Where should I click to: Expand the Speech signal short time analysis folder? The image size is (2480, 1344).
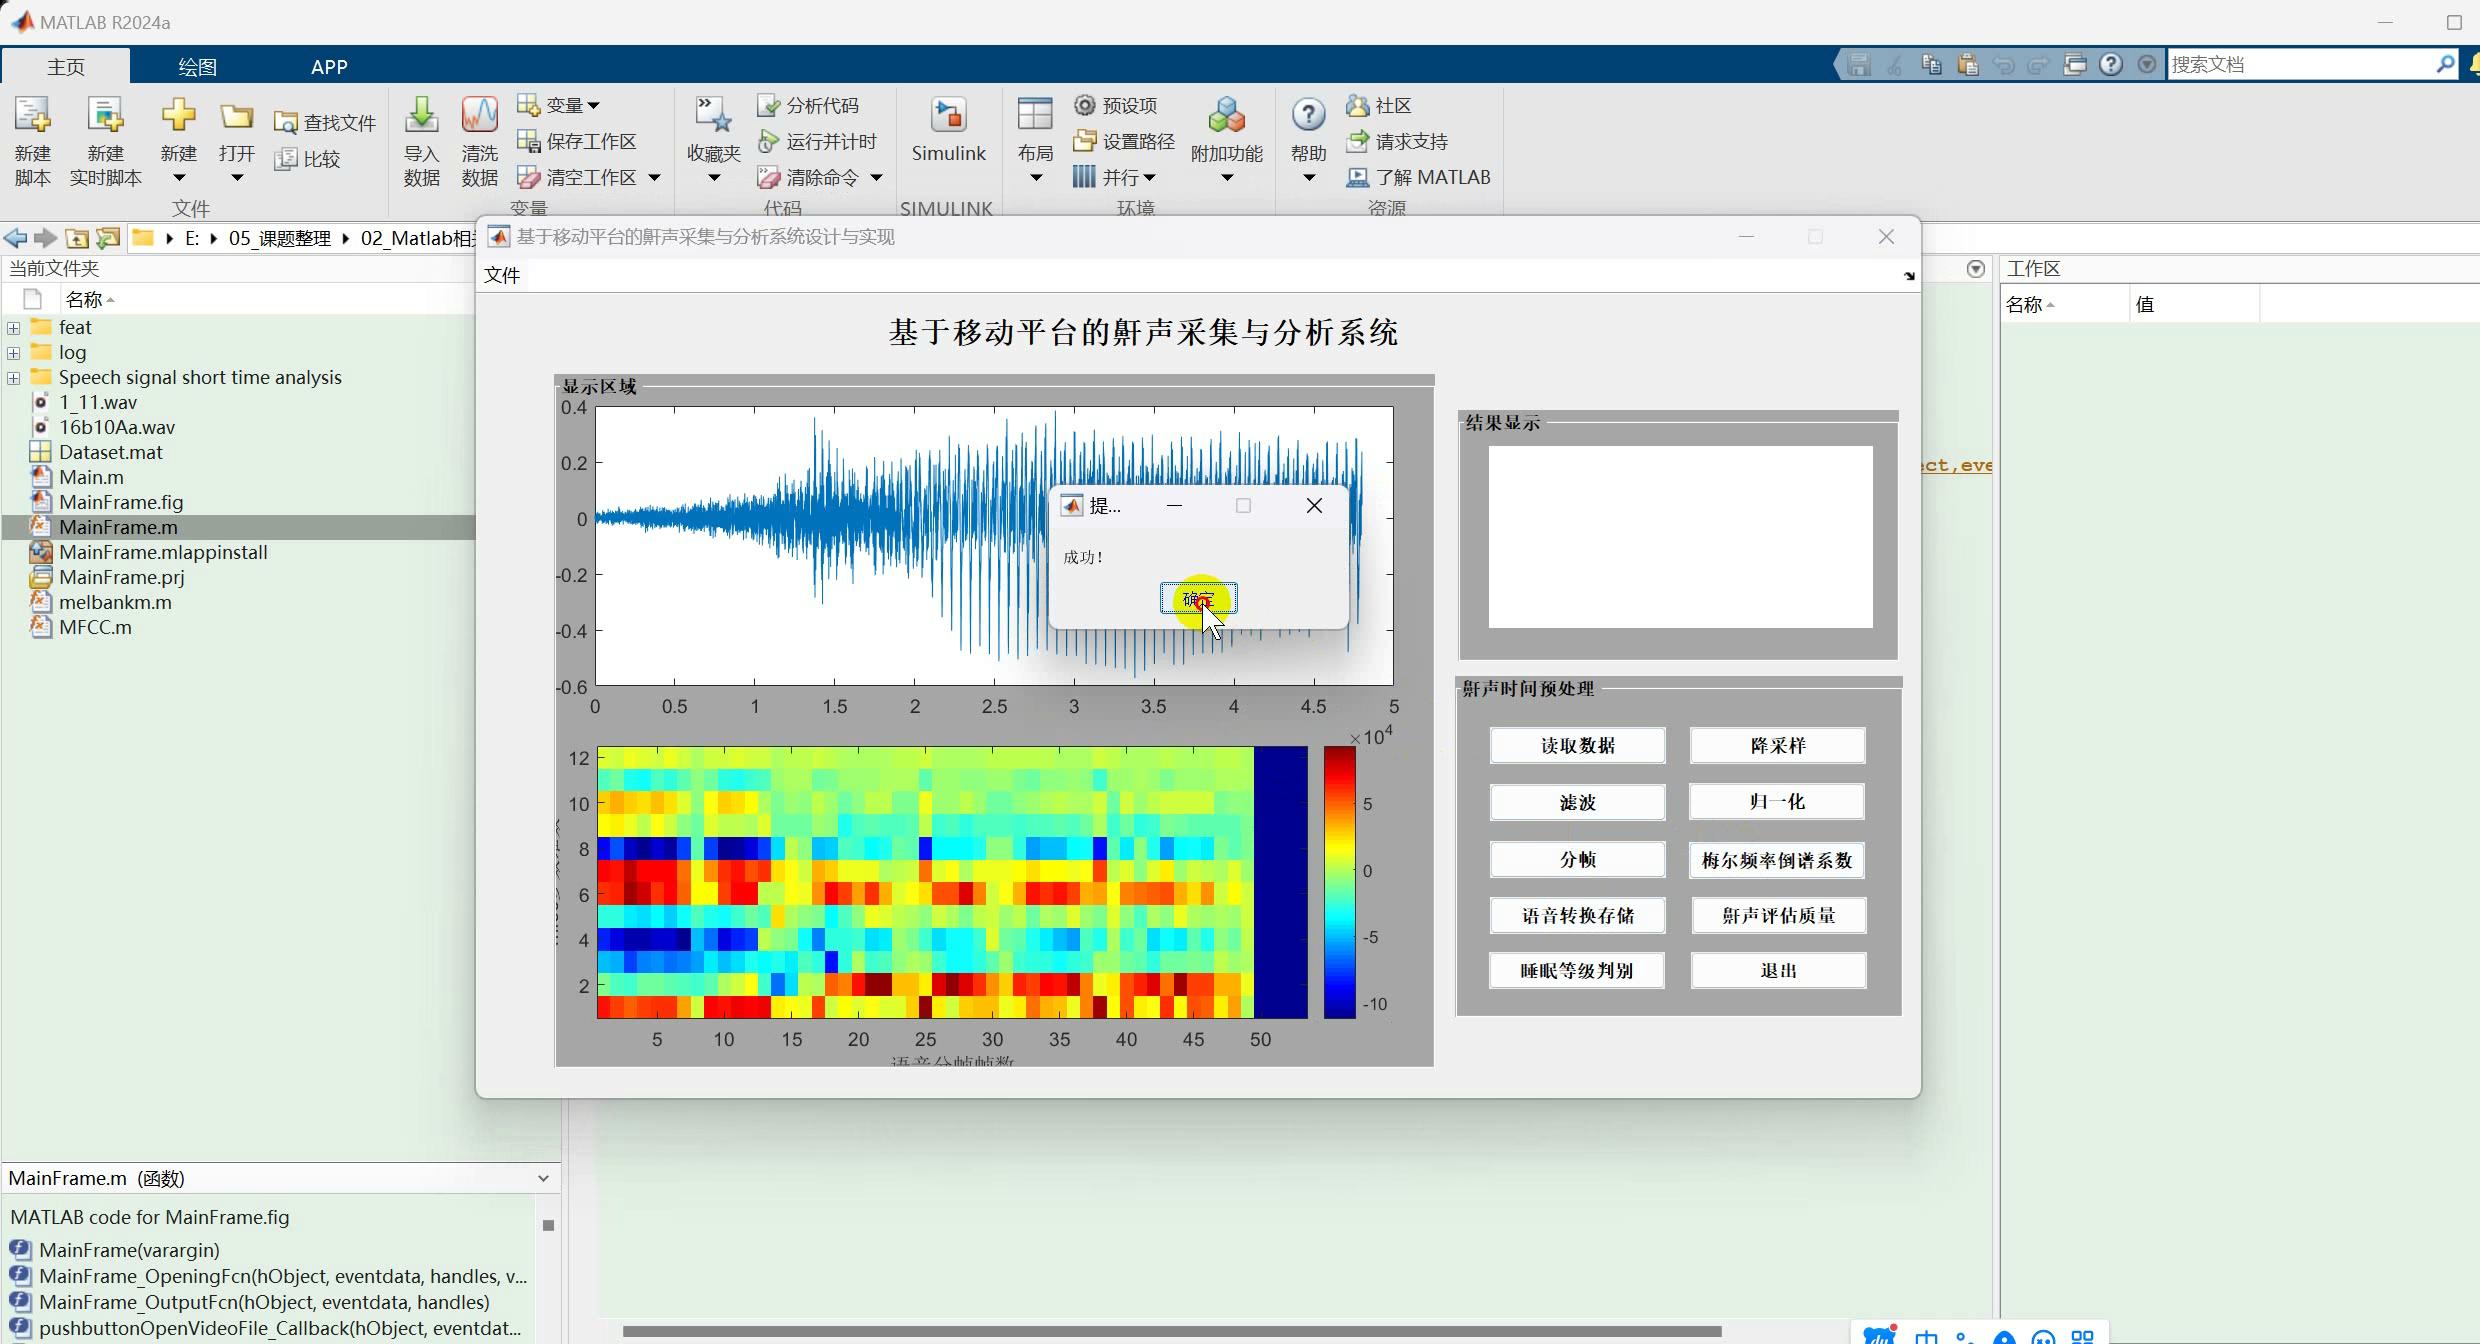point(13,378)
